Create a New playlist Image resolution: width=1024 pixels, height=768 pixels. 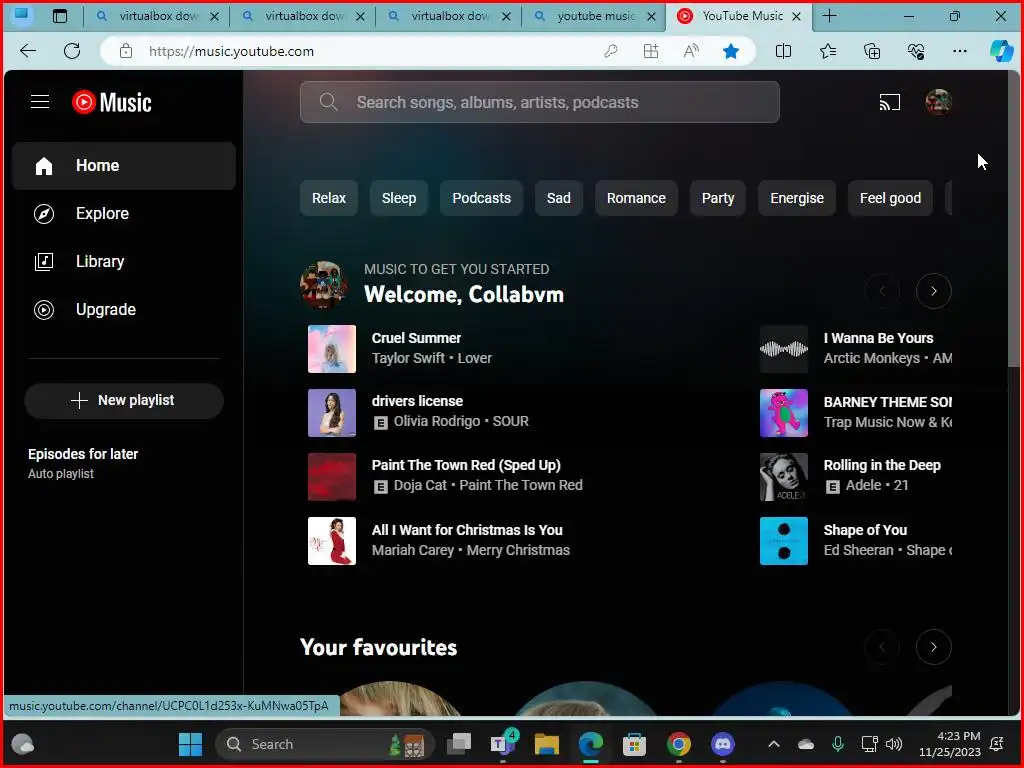click(123, 400)
